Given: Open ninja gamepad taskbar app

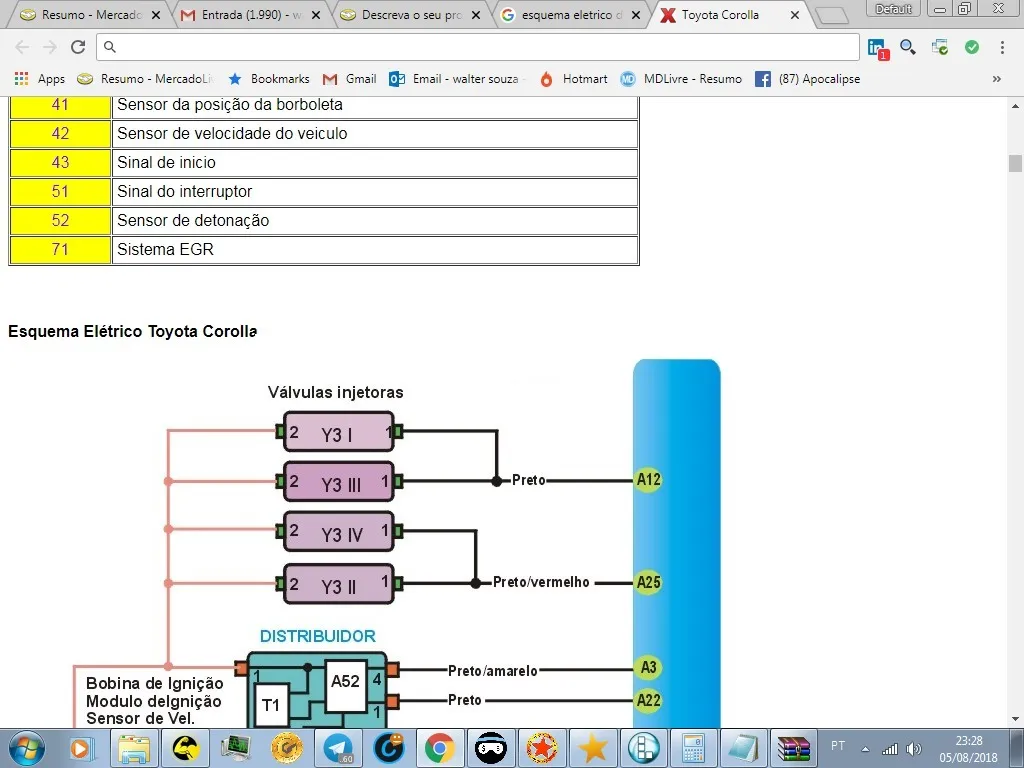Looking at the screenshot, I should tap(490, 748).
